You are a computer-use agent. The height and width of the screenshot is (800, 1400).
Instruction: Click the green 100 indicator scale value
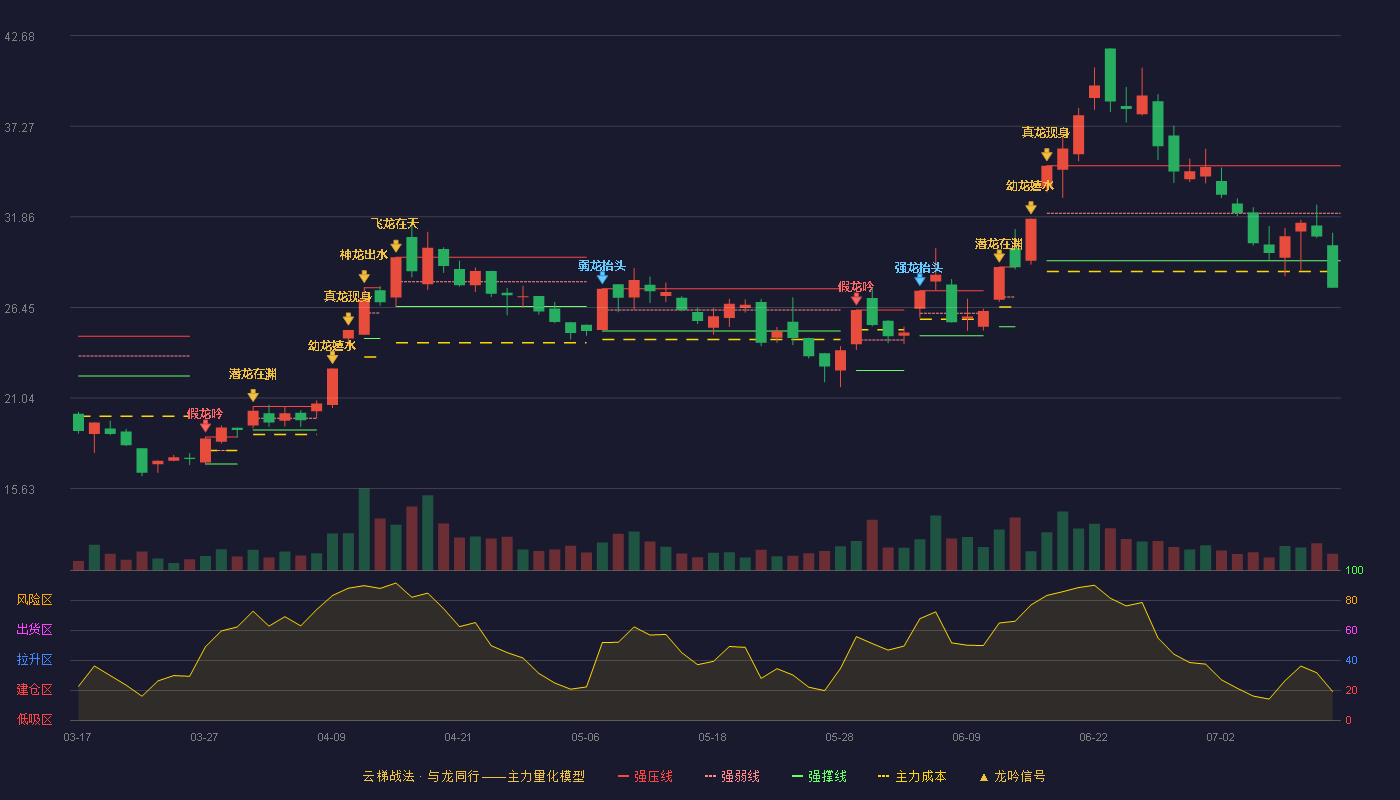[x=1354, y=571]
